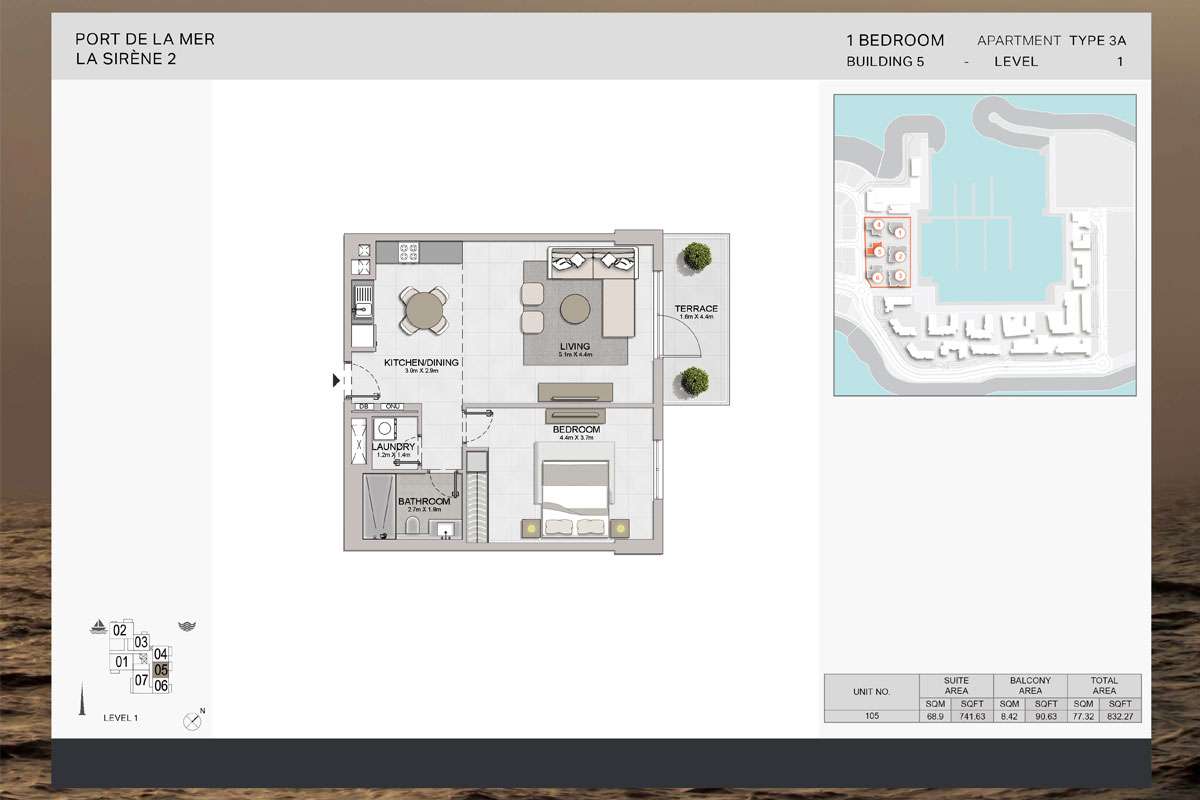Image resolution: width=1200 pixels, height=800 pixels.
Task: Click the KITCHEN/DINING room label
Action: (421, 363)
